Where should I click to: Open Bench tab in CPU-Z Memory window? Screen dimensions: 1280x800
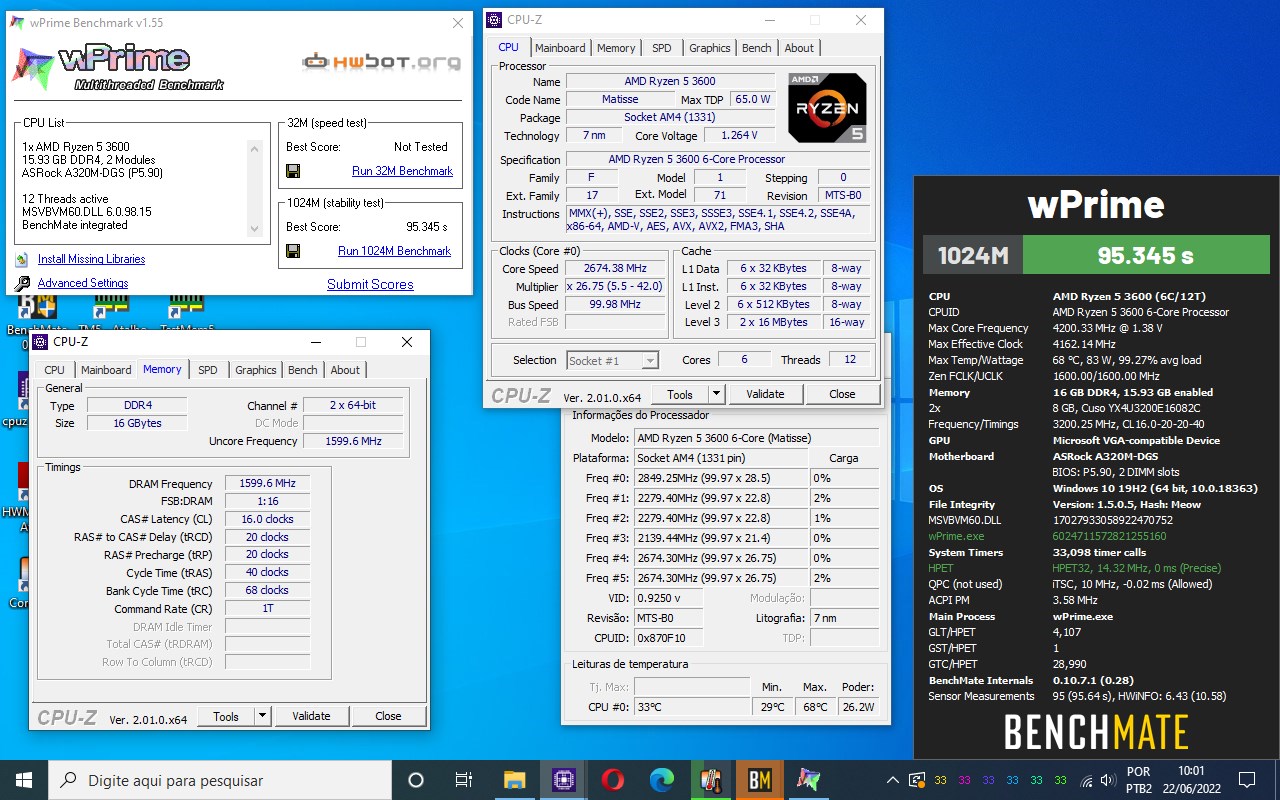pos(303,370)
